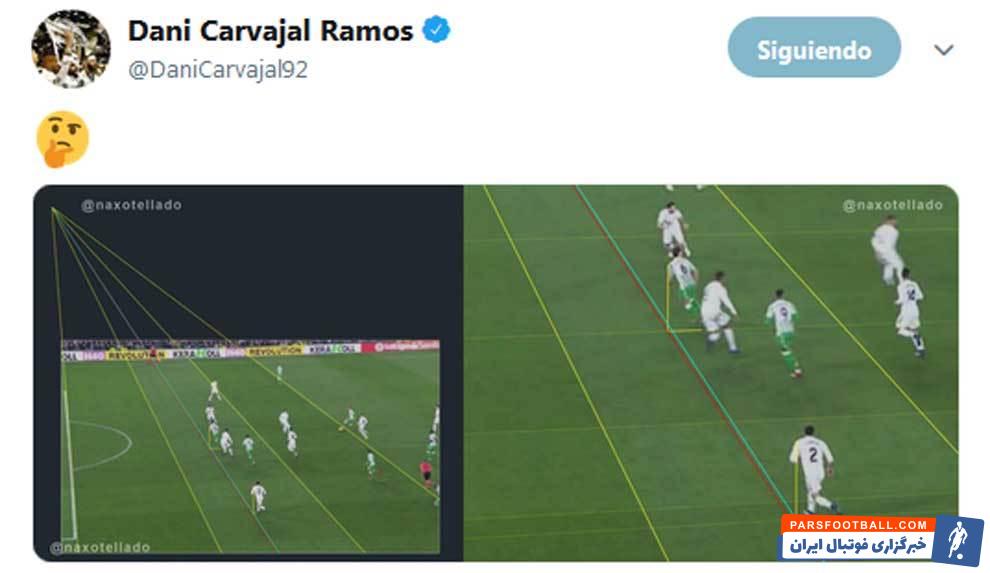Click @naxotellado watermark at bottom left

pos(100,547)
